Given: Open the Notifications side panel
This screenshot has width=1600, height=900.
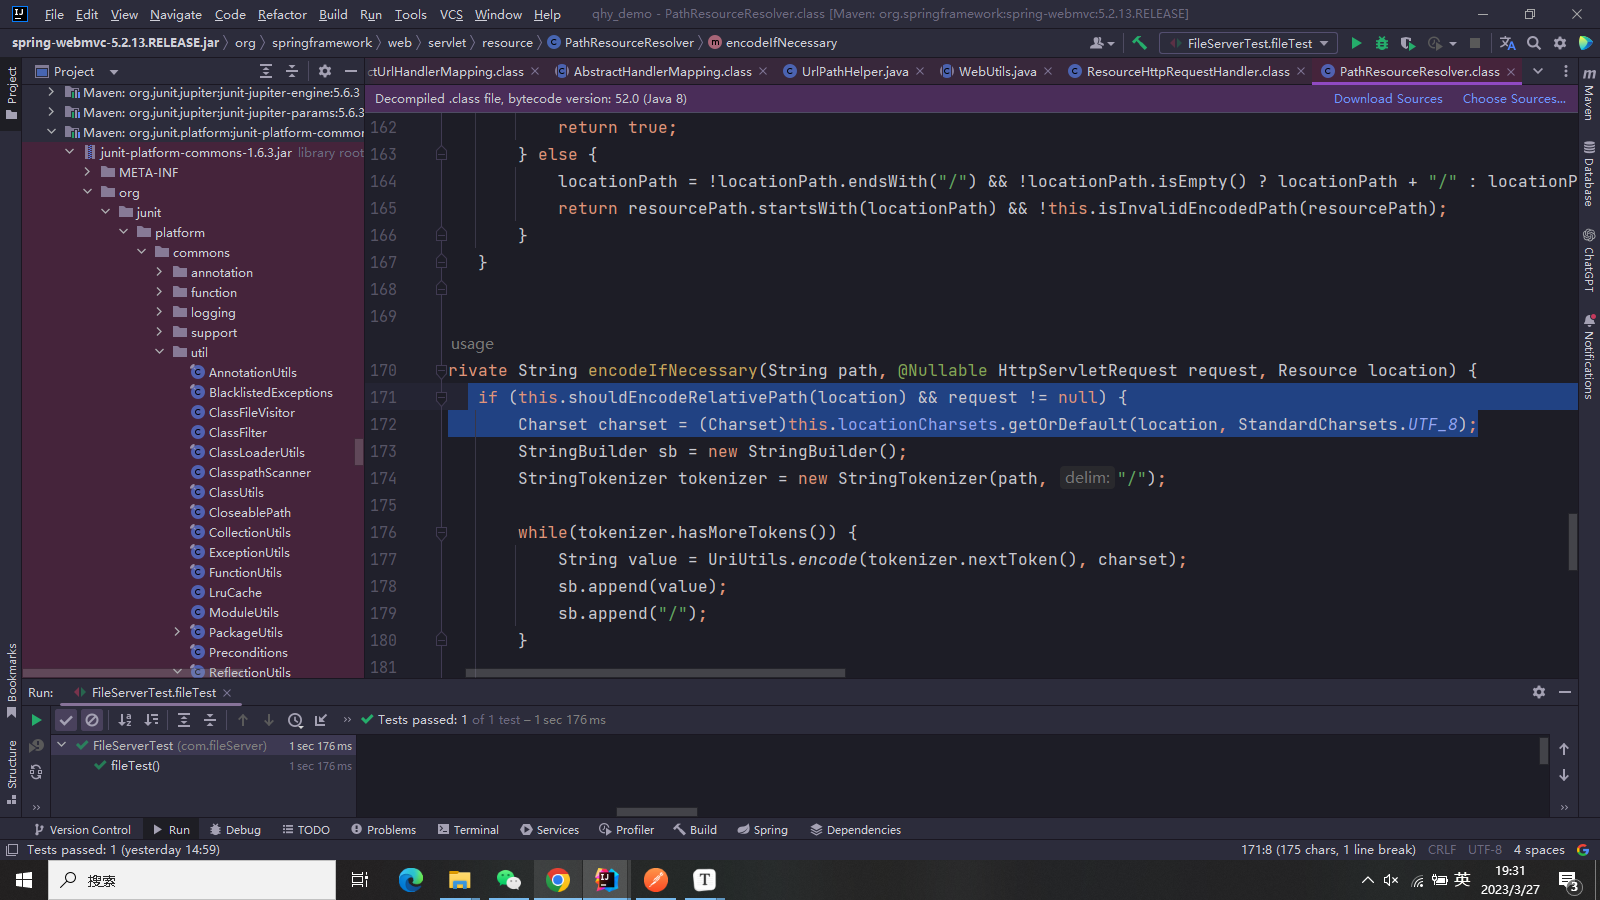Looking at the screenshot, I should click(1589, 357).
